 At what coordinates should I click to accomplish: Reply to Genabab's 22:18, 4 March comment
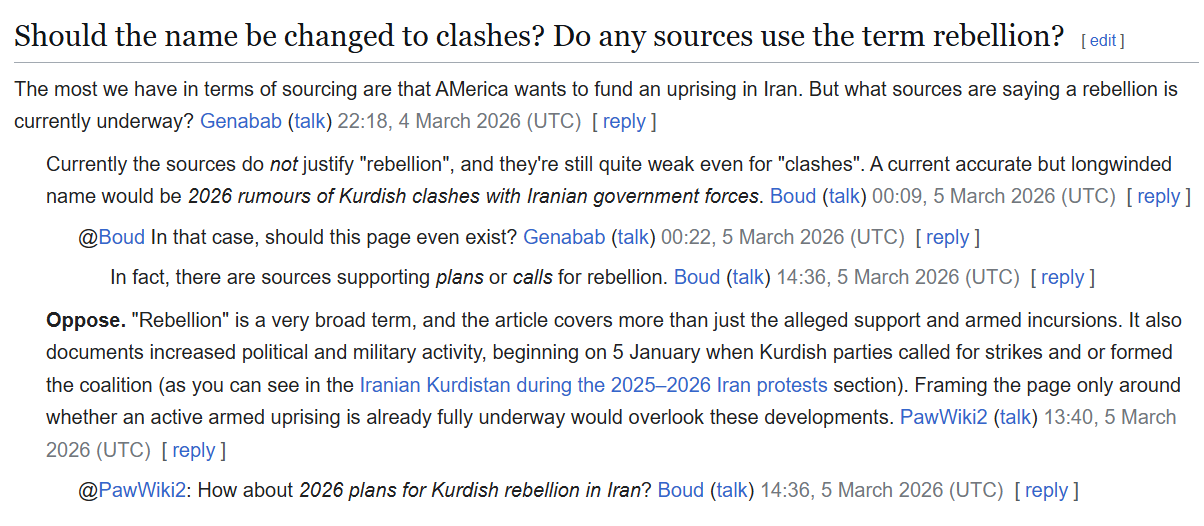(x=624, y=121)
